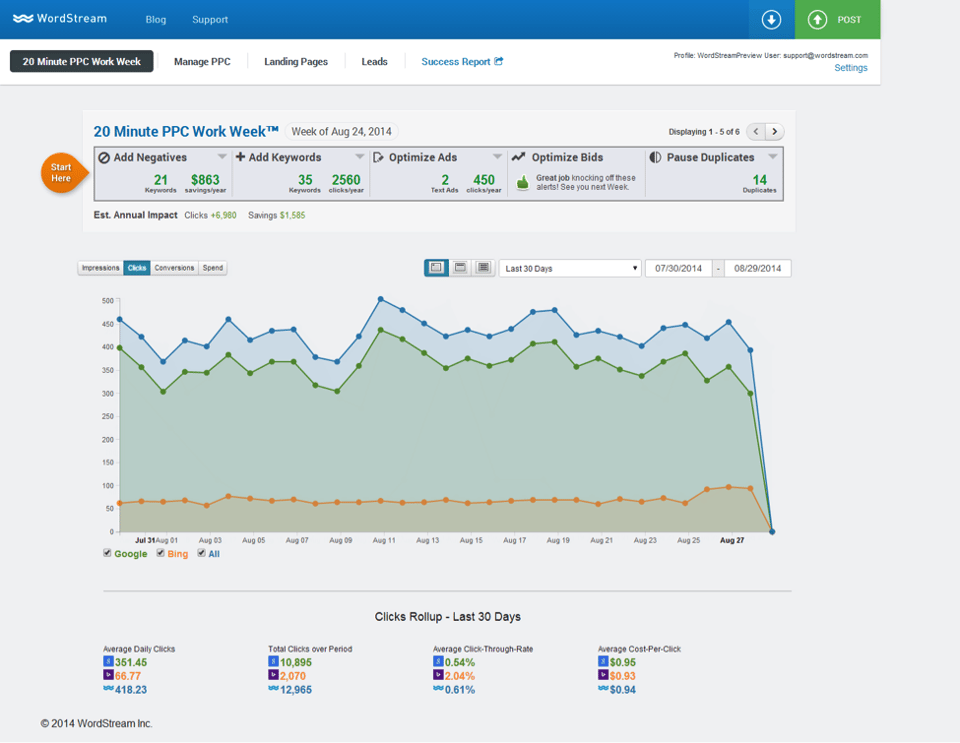
Task: Click the download icon in the header
Action: tap(770, 19)
